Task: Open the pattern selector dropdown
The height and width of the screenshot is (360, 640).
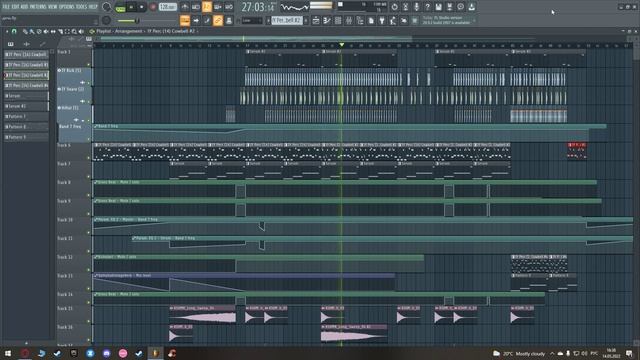Action: pyautogui.click(x=287, y=20)
